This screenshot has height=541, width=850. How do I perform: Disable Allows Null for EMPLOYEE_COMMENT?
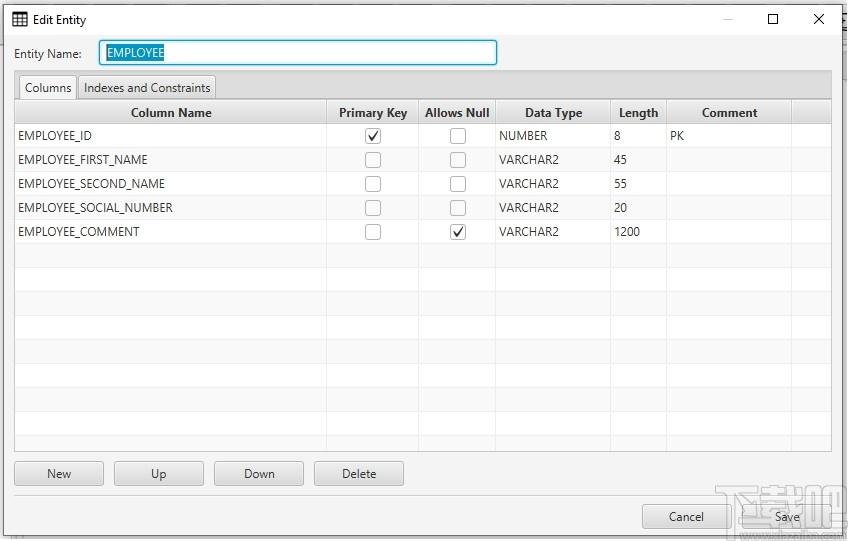457,232
